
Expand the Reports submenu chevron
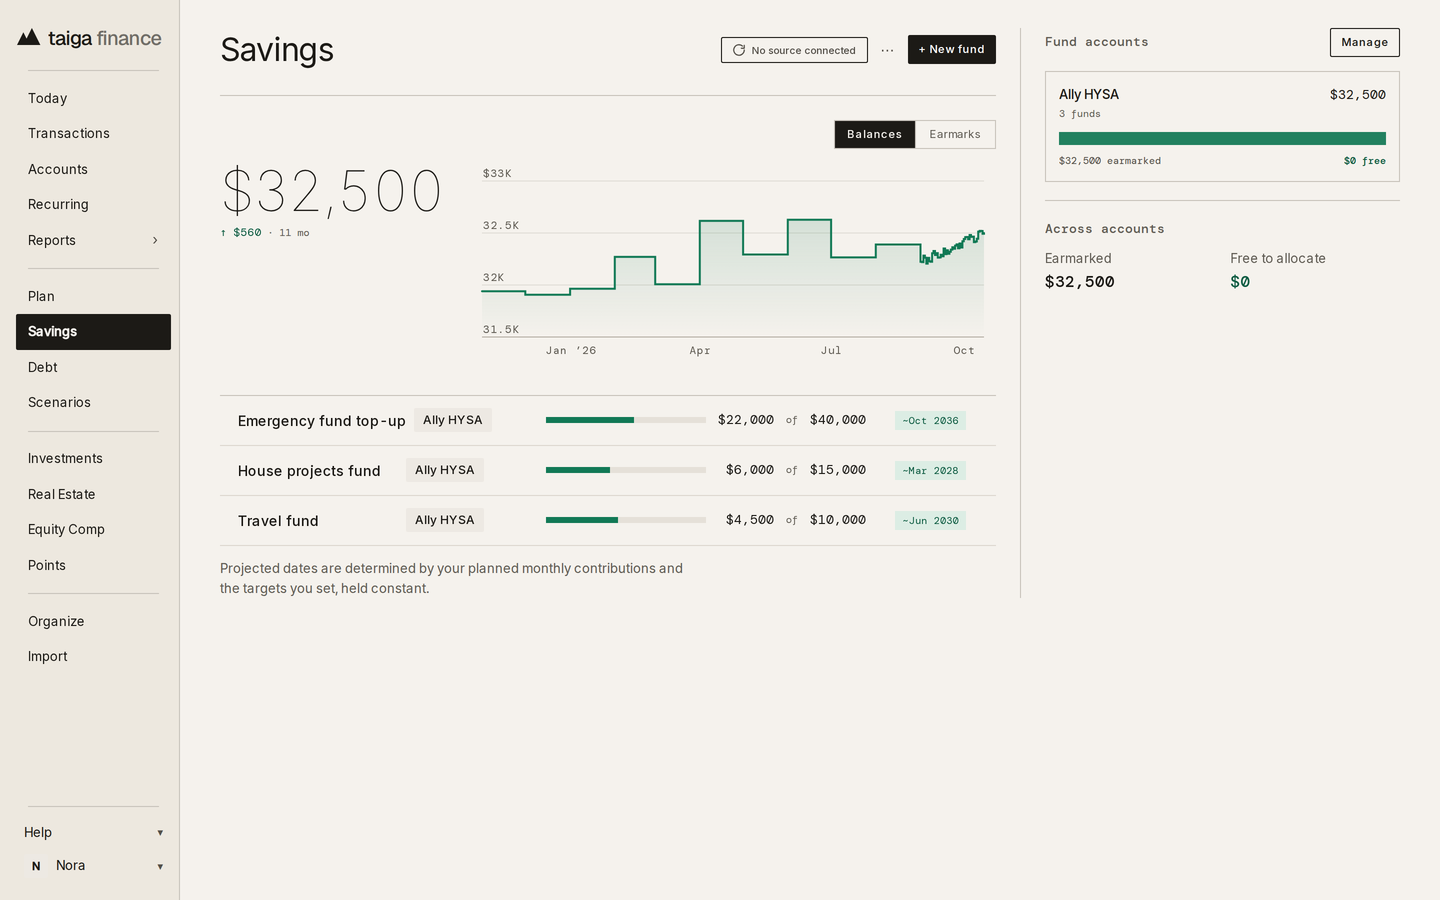155,240
